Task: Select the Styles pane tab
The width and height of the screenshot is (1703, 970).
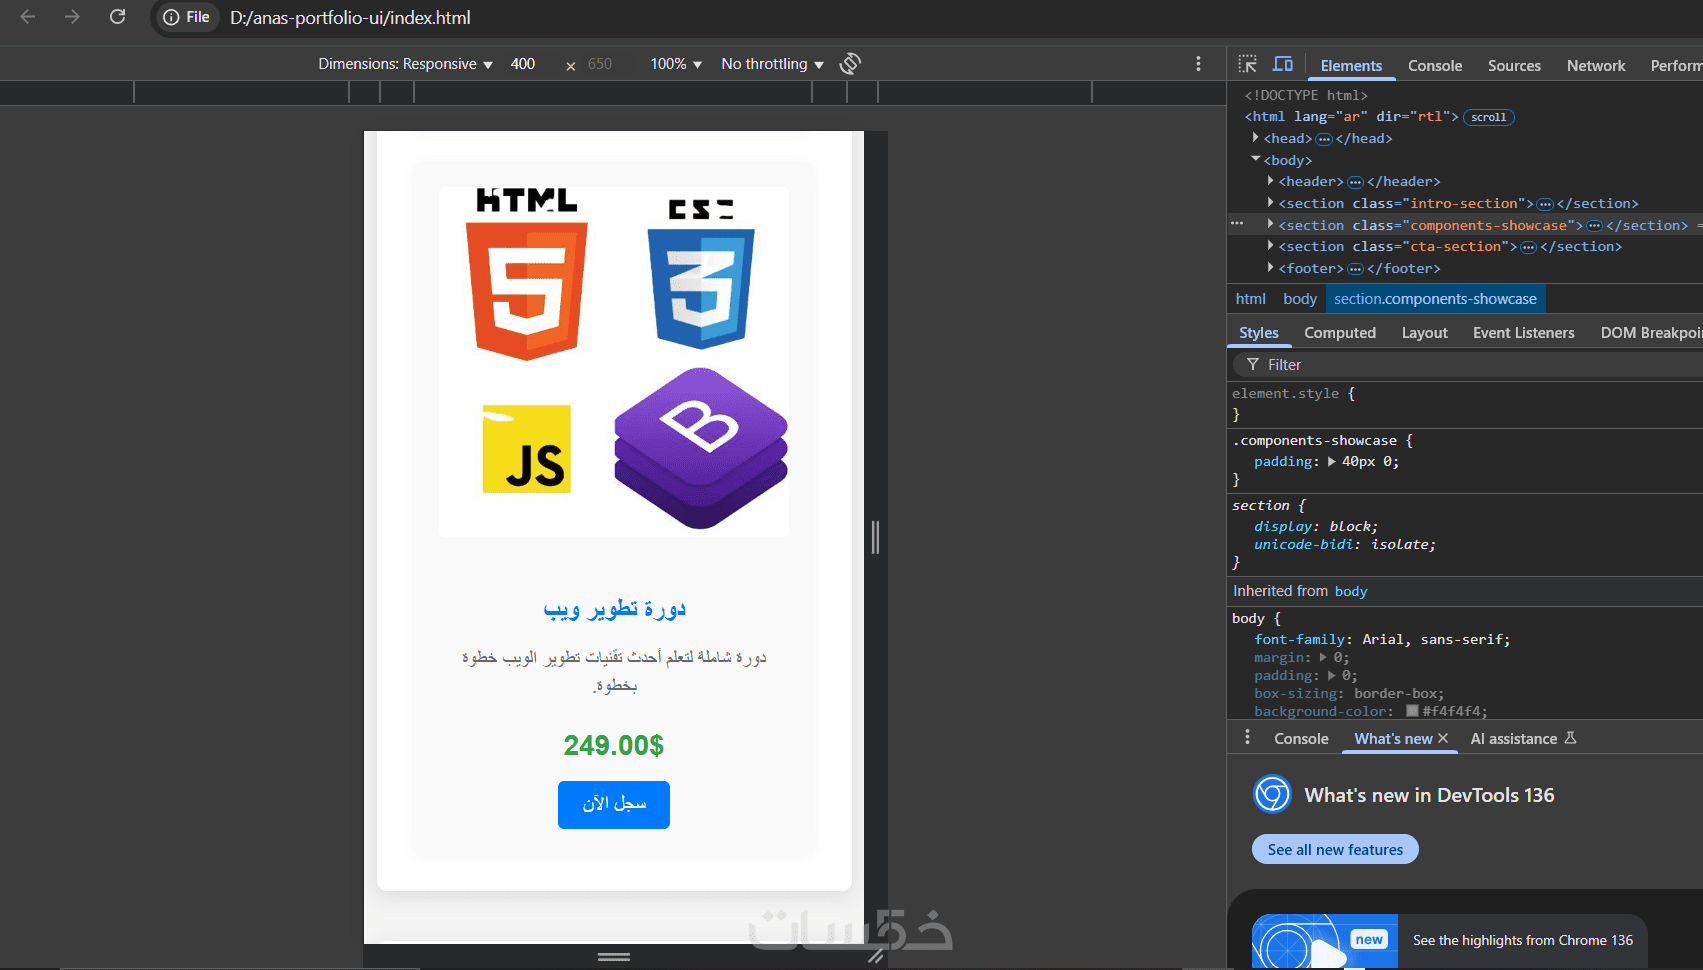Action: pos(1259,333)
